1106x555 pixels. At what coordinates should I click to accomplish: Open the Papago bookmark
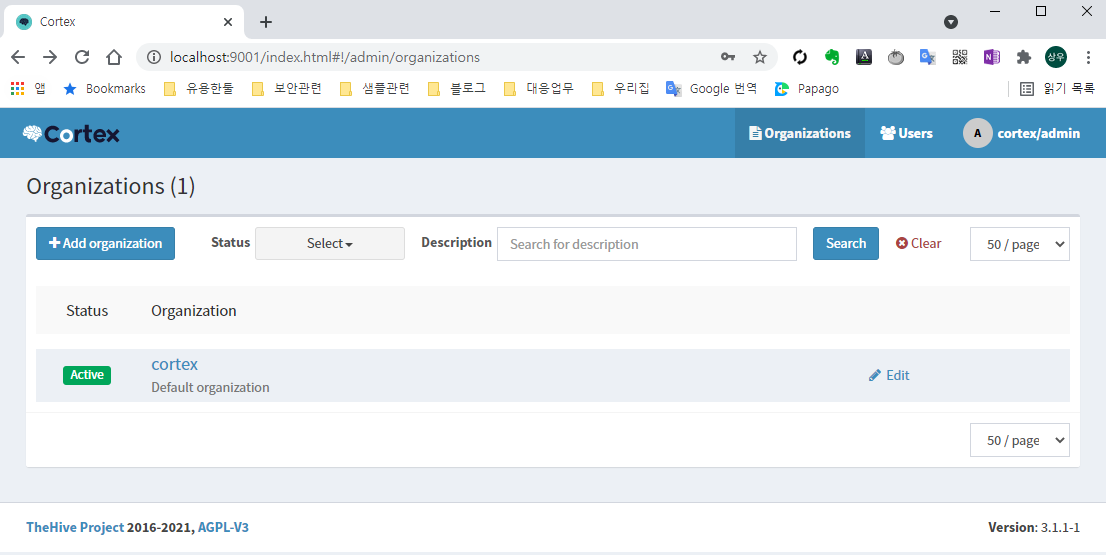point(807,89)
